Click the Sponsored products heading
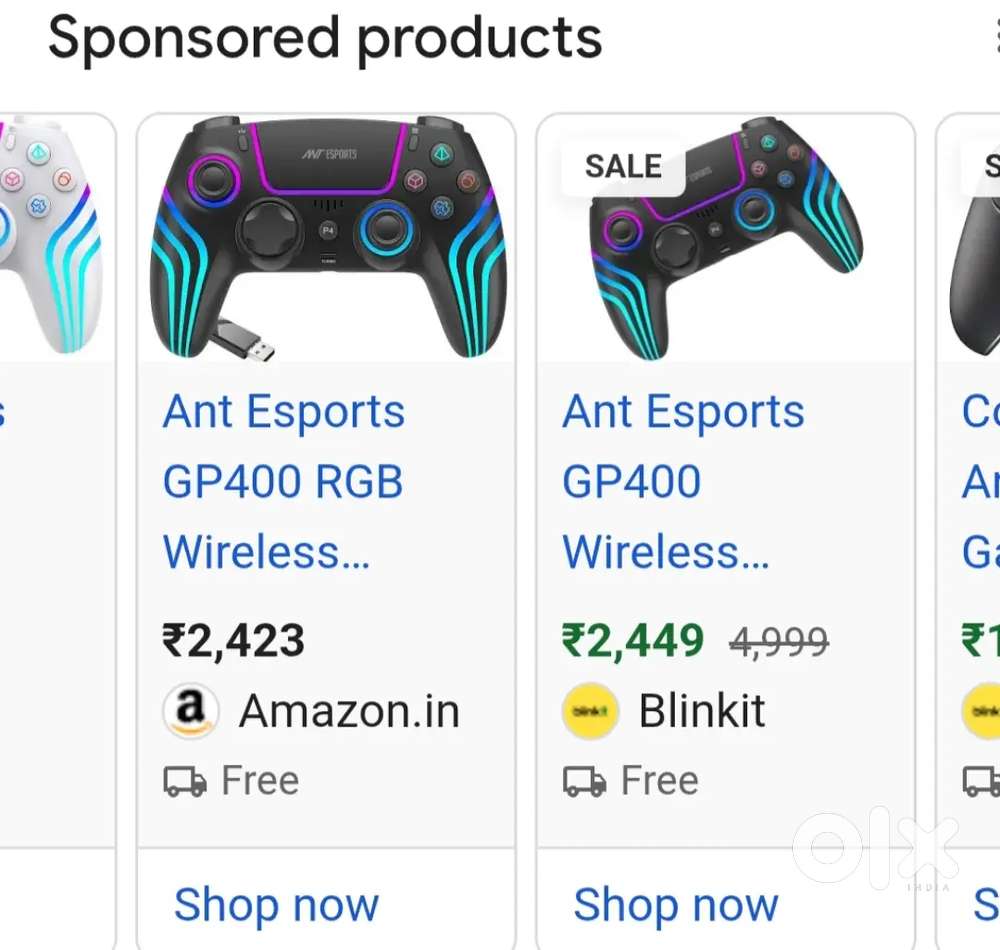Viewport: 1000px width, 950px height. pos(327,38)
